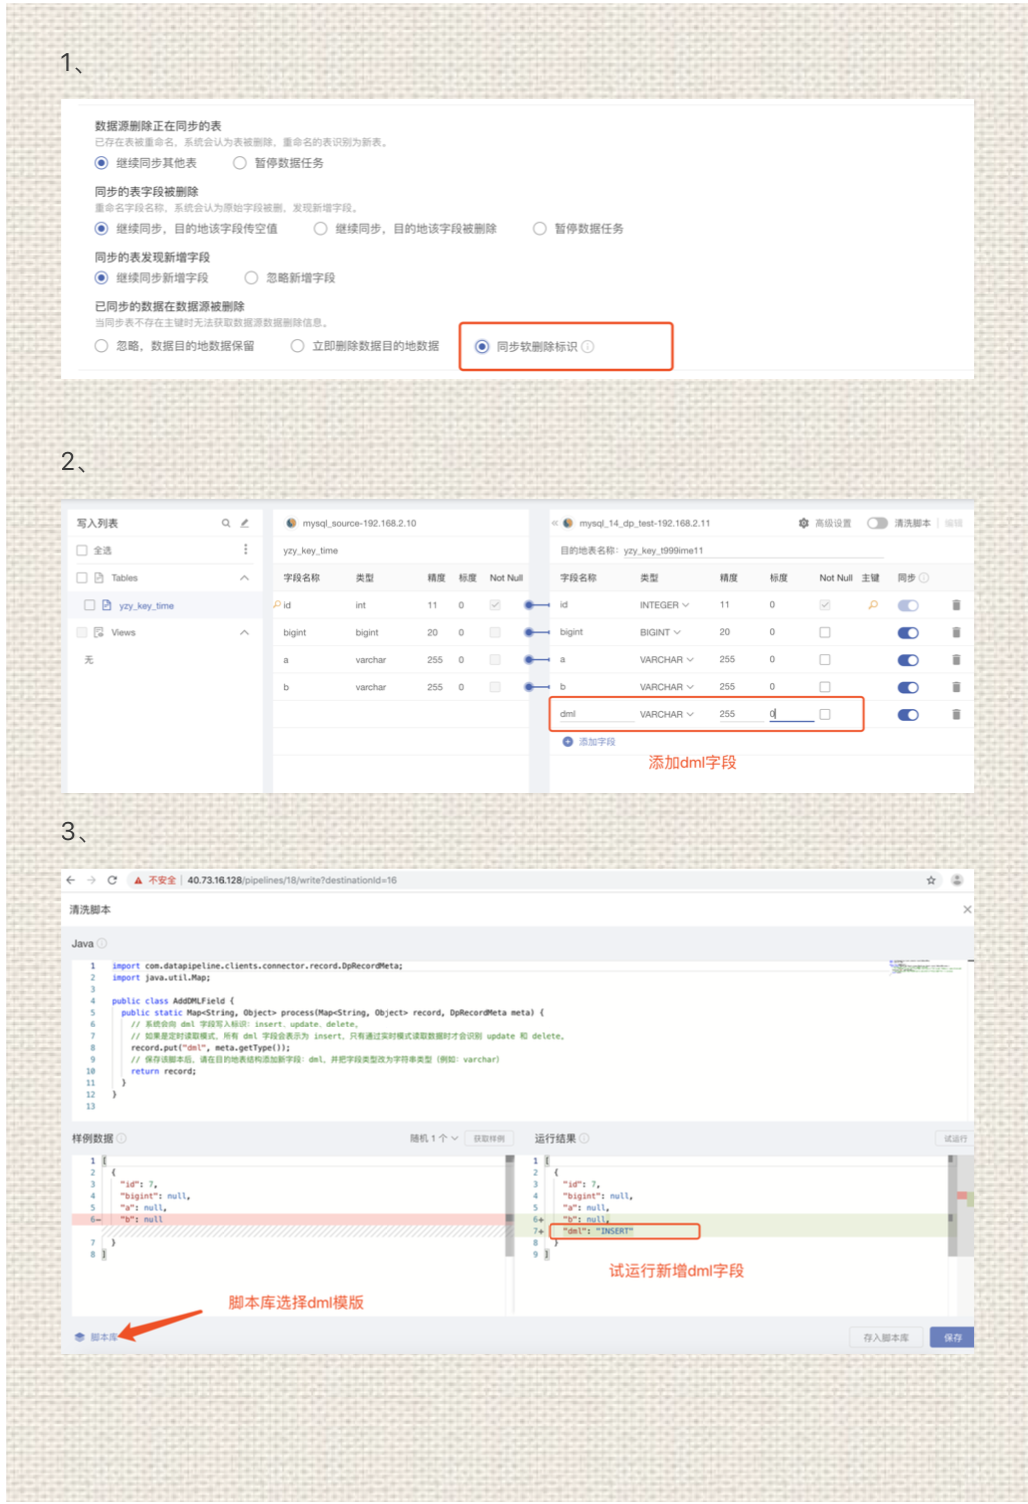Image resolution: width=1028 pixels, height=1504 pixels.
Task: Click info icon beside 同步 column header
Action: (923, 577)
